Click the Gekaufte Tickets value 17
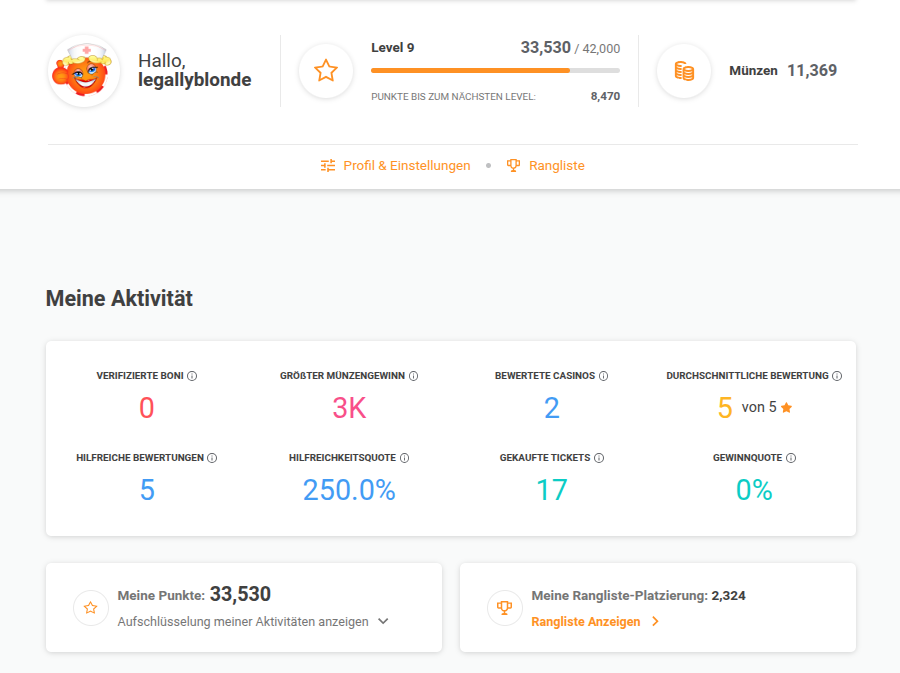Image resolution: width=900 pixels, height=673 pixels. click(552, 490)
